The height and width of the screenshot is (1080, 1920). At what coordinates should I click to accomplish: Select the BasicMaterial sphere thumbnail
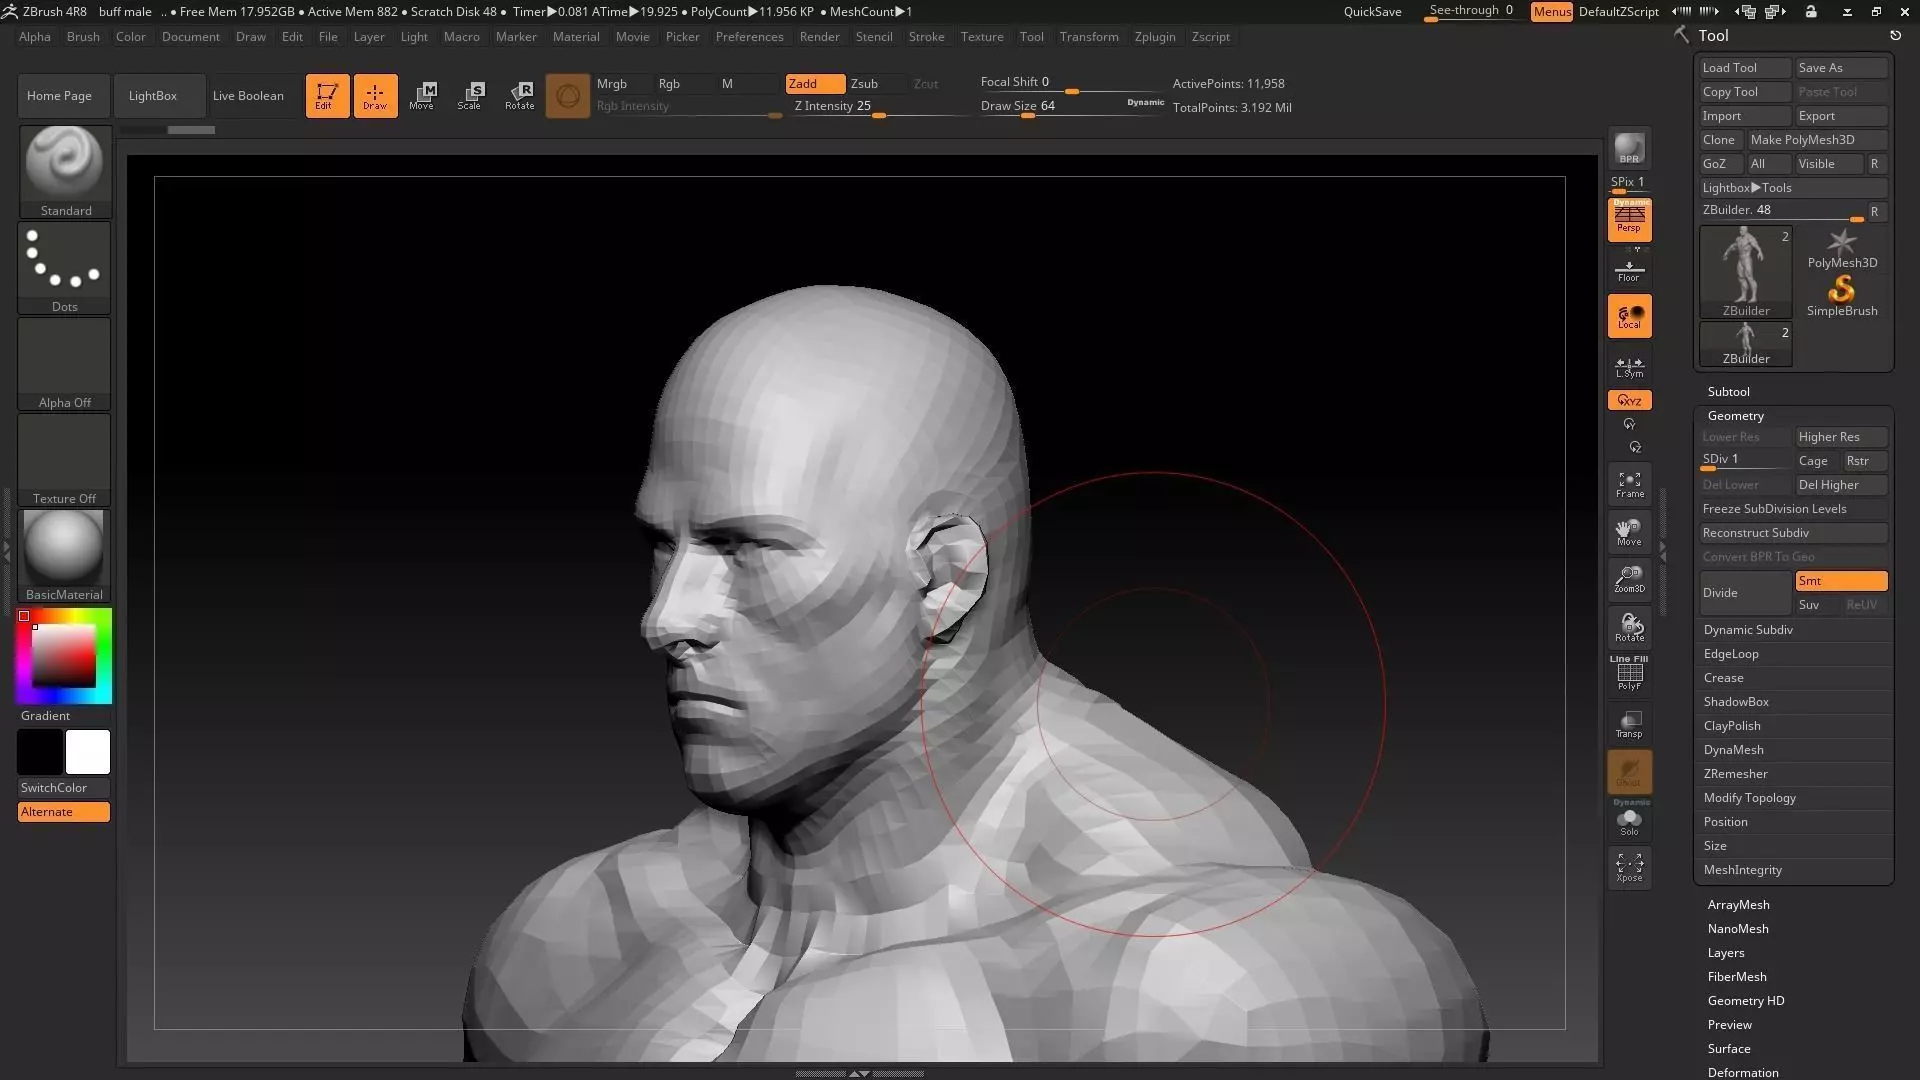tap(64, 548)
